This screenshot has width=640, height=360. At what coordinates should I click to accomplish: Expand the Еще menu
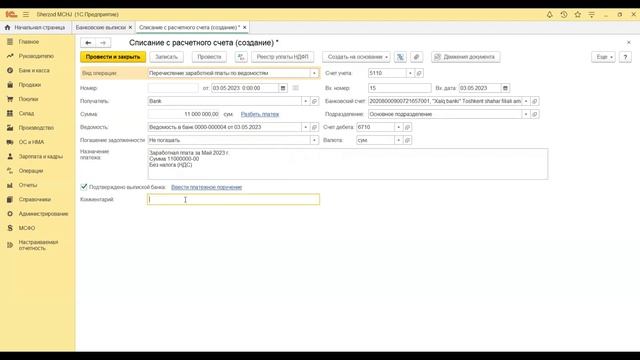[x=603, y=57]
